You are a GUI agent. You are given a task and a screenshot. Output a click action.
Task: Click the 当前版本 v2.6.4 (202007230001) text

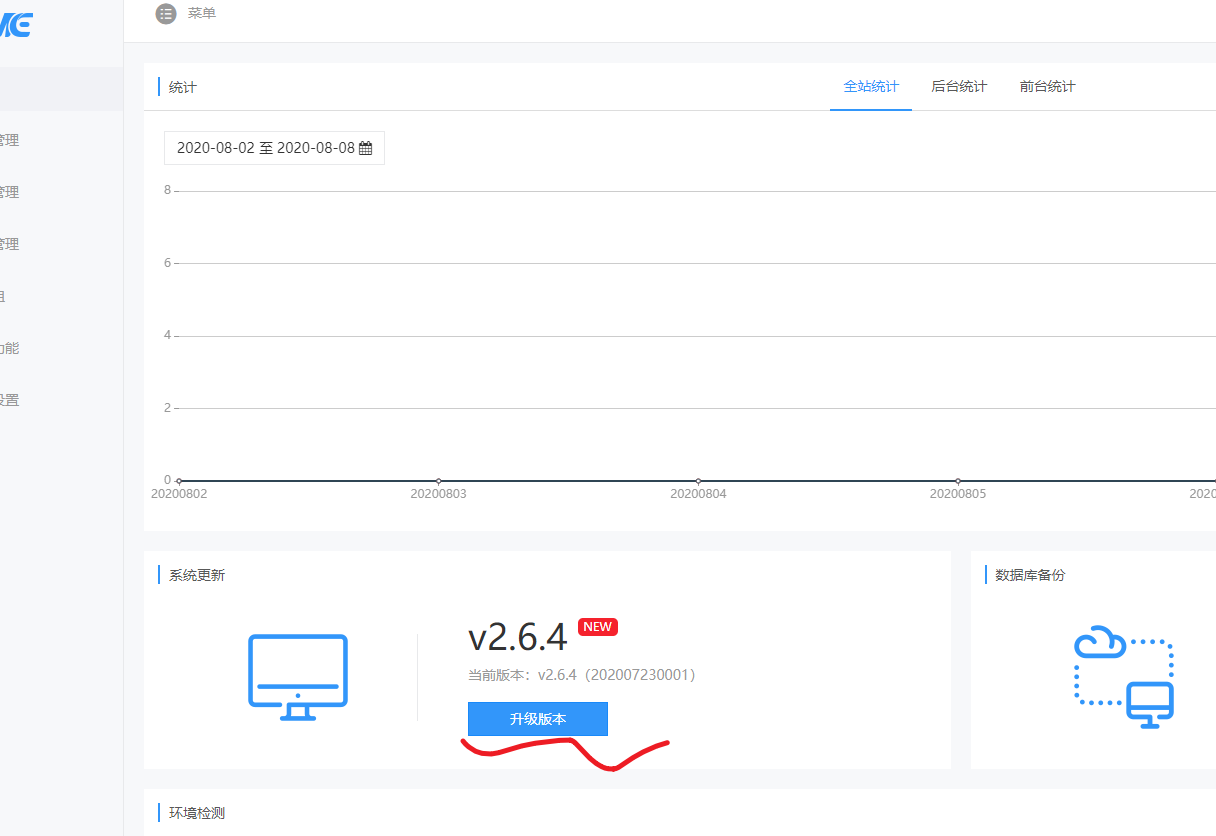tap(582, 675)
